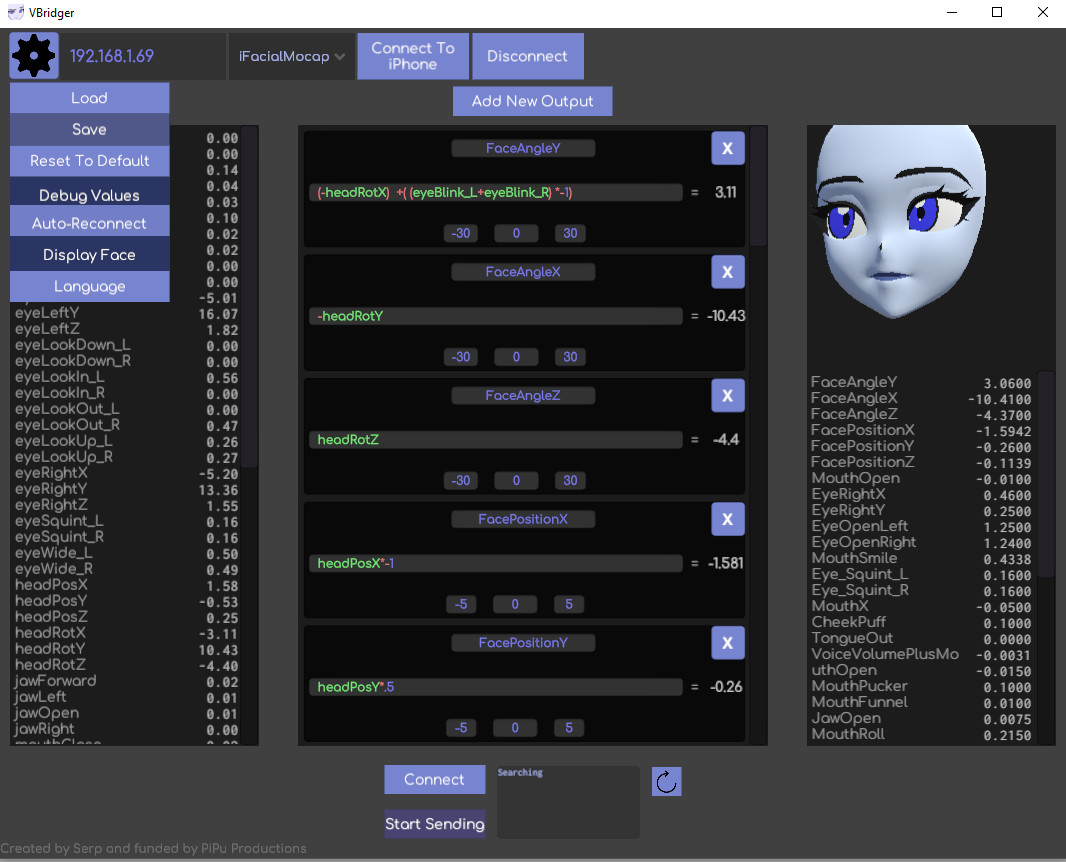Viewport: 1066px width, 862px height.
Task: Delete the FaceAngleX output entry
Action: coord(727,271)
